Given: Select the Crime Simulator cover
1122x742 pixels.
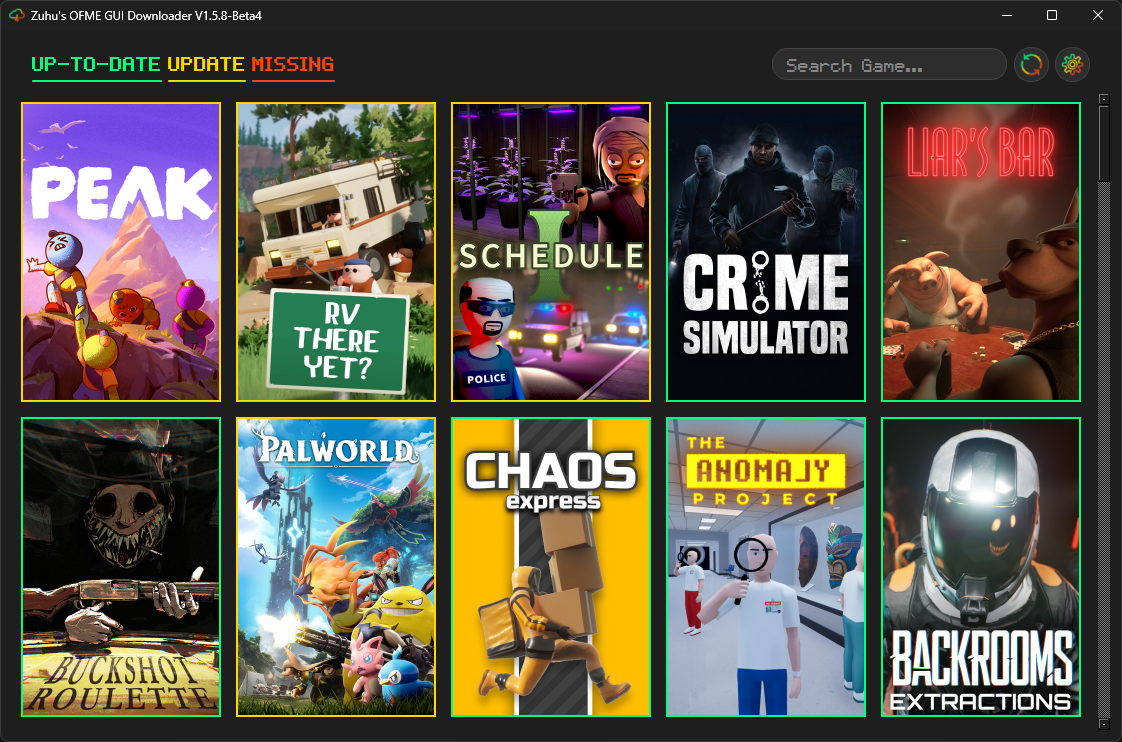Looking at the screenshot, I should (x=766, y=252).
